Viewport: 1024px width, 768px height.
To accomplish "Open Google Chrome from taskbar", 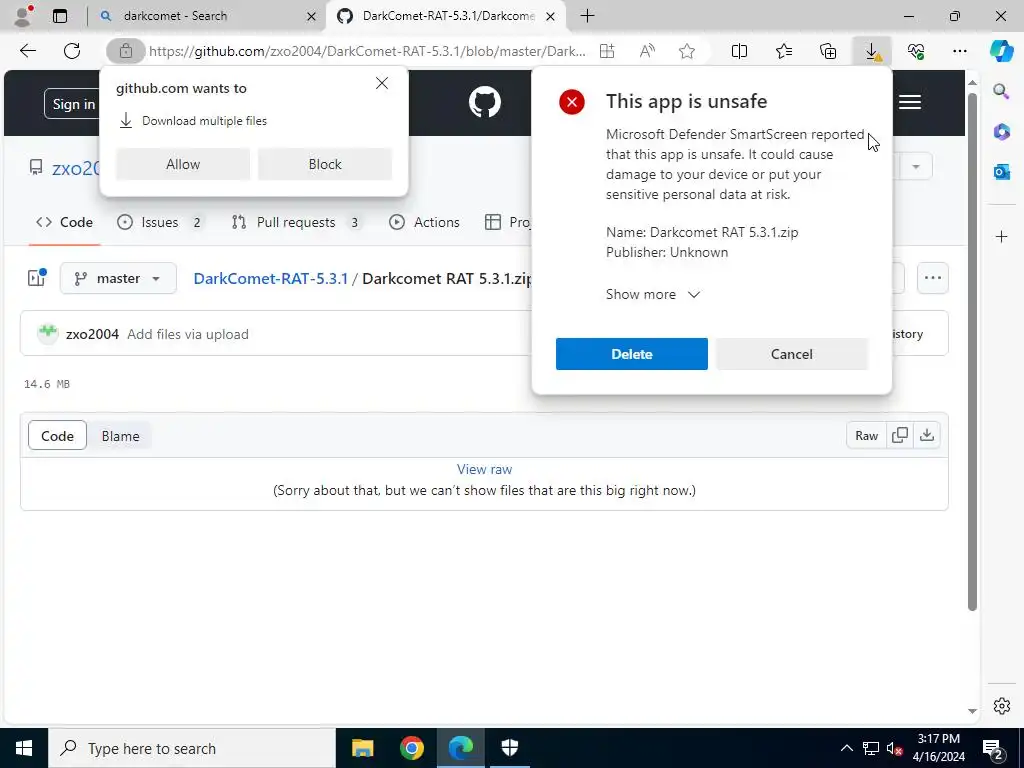I will 411,748.
